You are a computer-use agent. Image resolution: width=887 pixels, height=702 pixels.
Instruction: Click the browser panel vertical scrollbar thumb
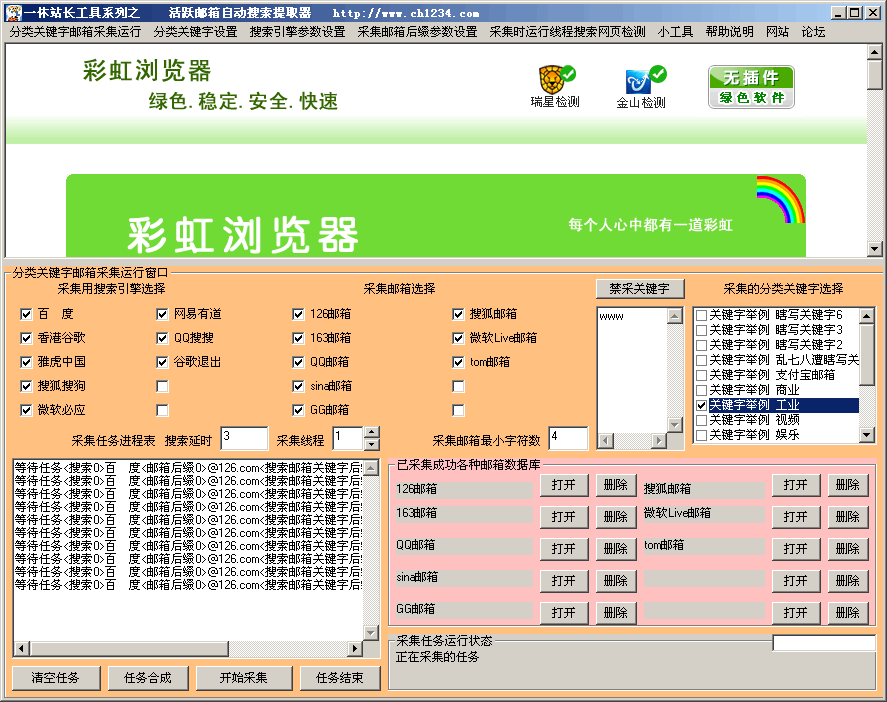click(875, 75)
